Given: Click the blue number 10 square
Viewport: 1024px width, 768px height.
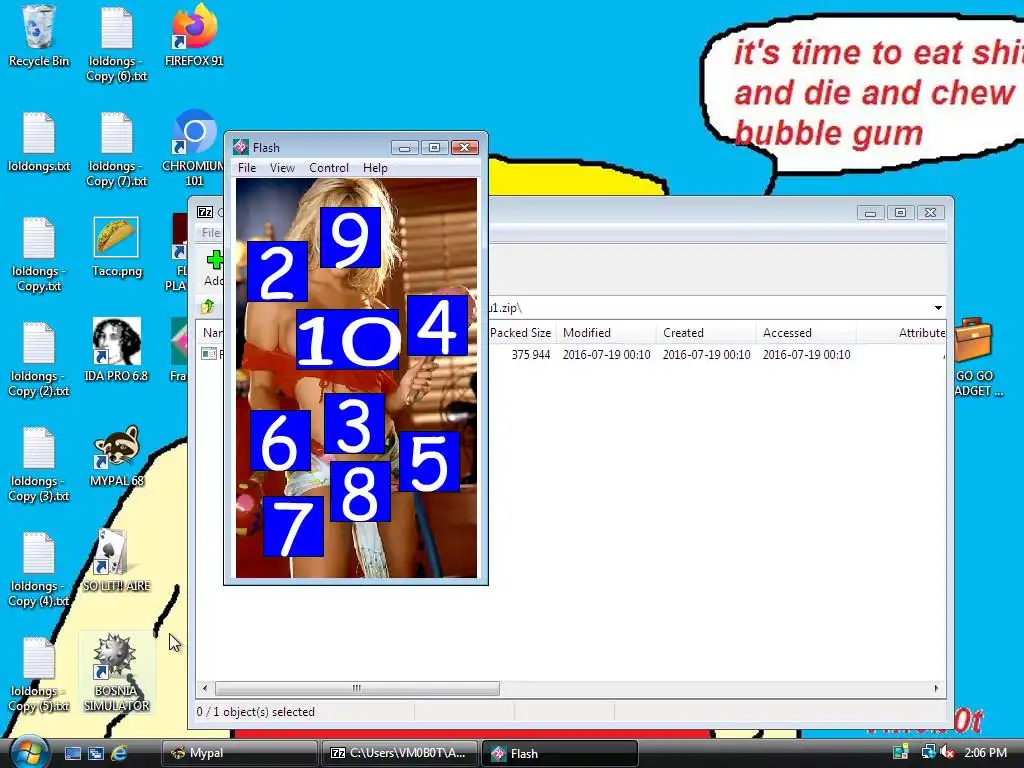Looking at the screenshot, I should (347, 339).
